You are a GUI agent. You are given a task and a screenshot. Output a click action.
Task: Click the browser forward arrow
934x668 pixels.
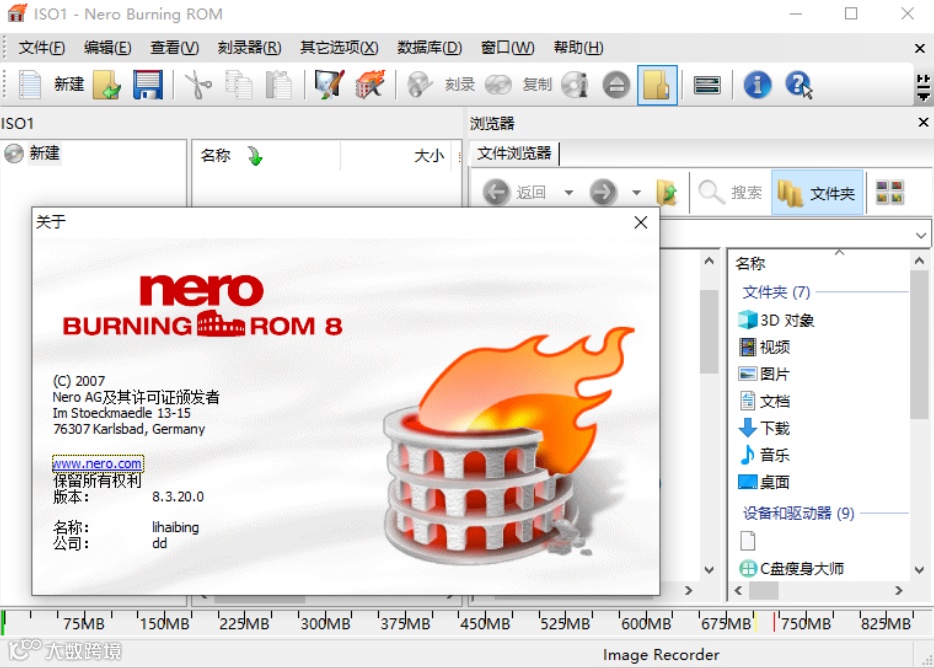(603, 192)
